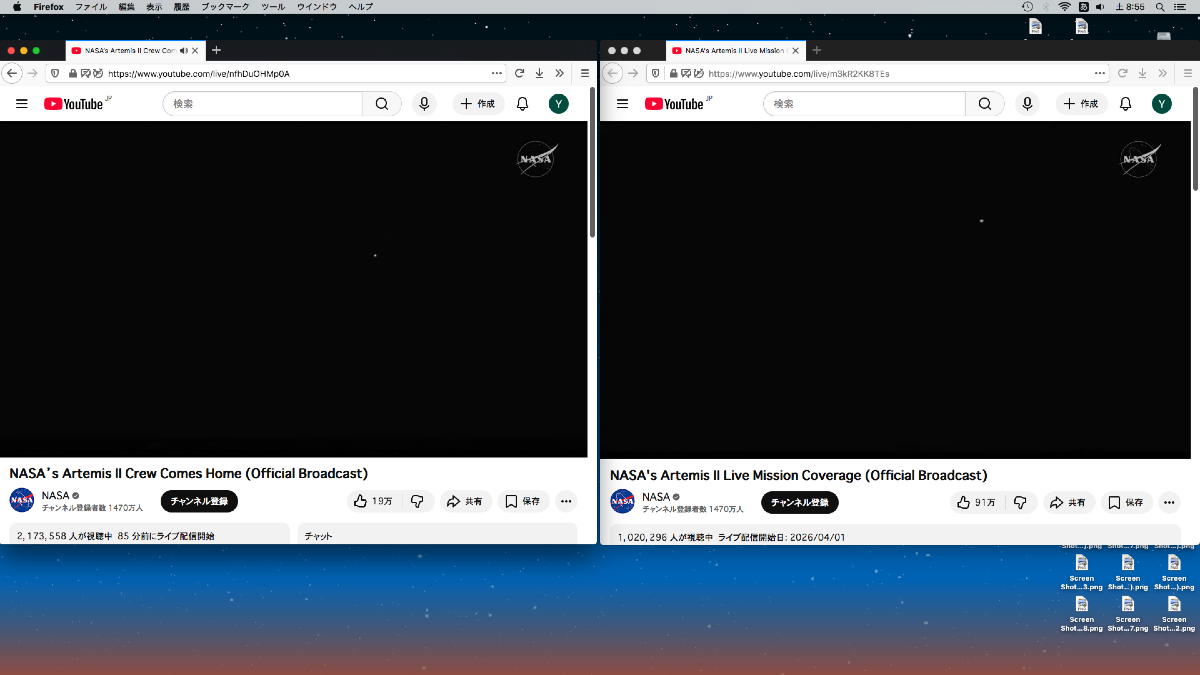Open ツール menu in menu bar
This screenshot has height=675, width=1200.
[272, 7]
